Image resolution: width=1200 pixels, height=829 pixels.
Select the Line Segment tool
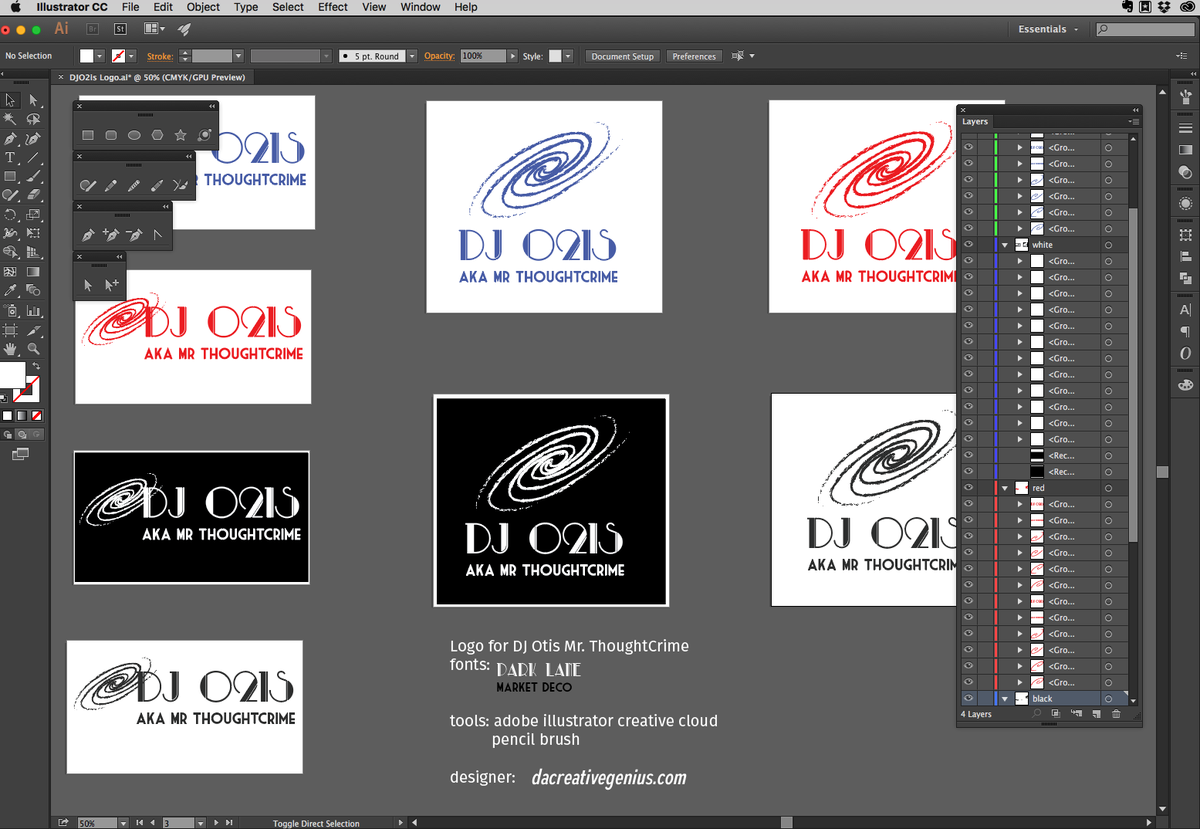(x=33, y=158)
